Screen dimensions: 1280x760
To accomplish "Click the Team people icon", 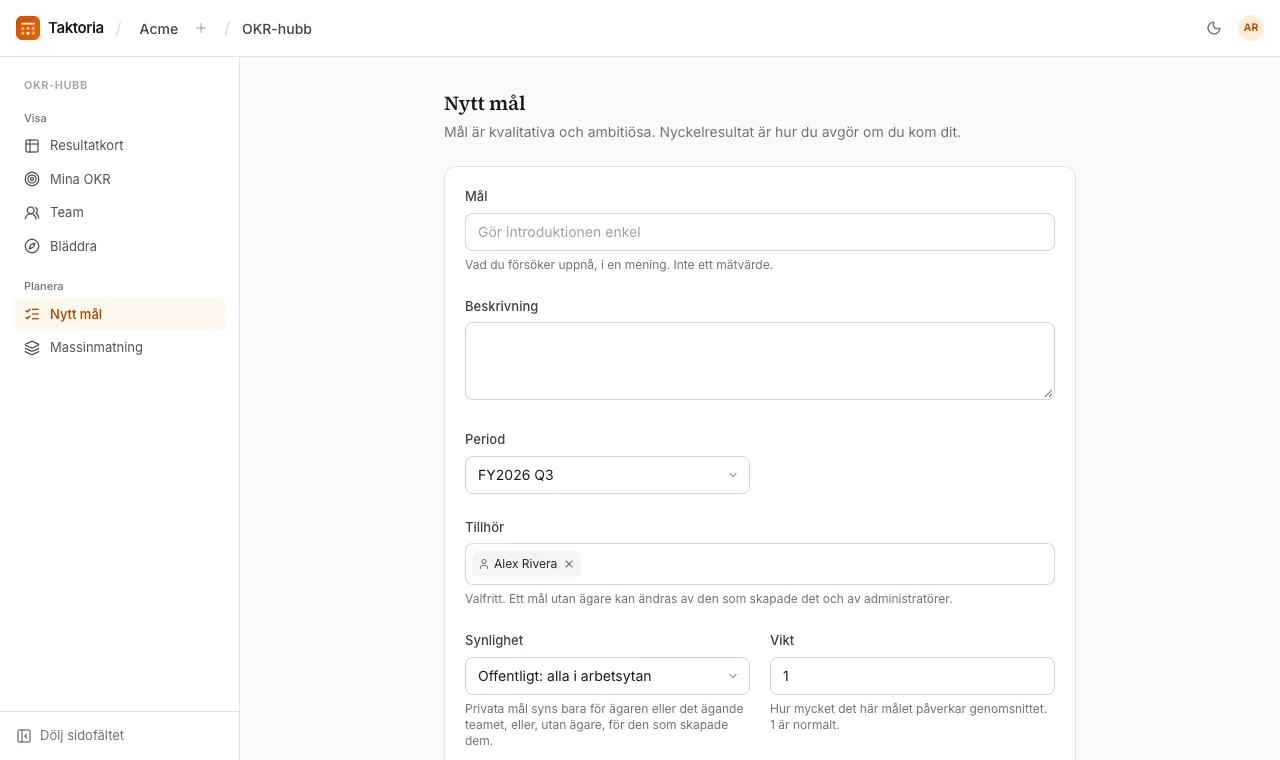I will point(32,213).
